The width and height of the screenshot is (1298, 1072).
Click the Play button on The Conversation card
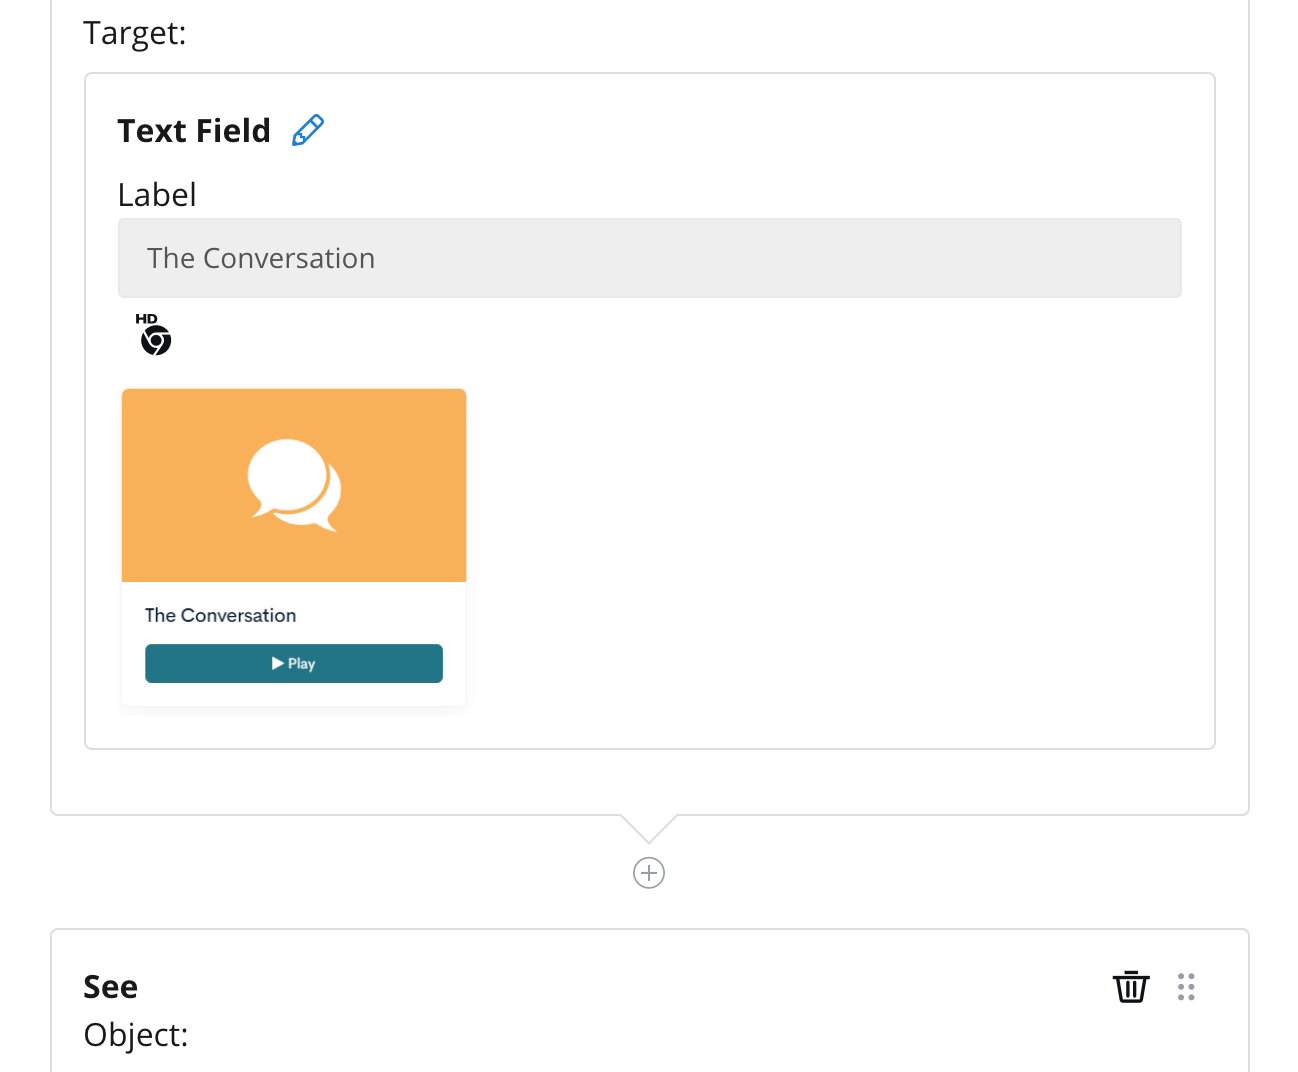(x=293, y=663)
